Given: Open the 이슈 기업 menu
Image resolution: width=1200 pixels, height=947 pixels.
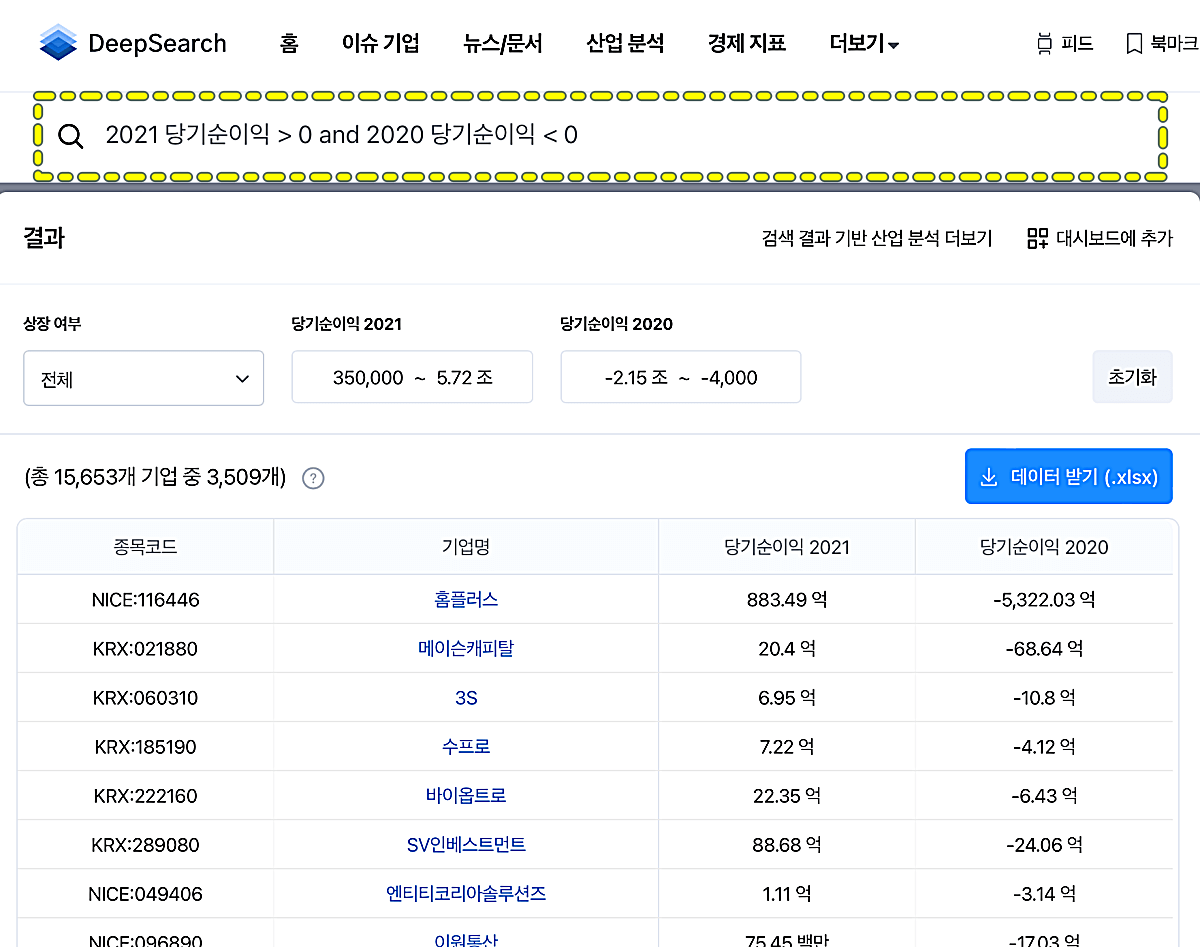Looking at the screenshot, I should pos(380,43).
